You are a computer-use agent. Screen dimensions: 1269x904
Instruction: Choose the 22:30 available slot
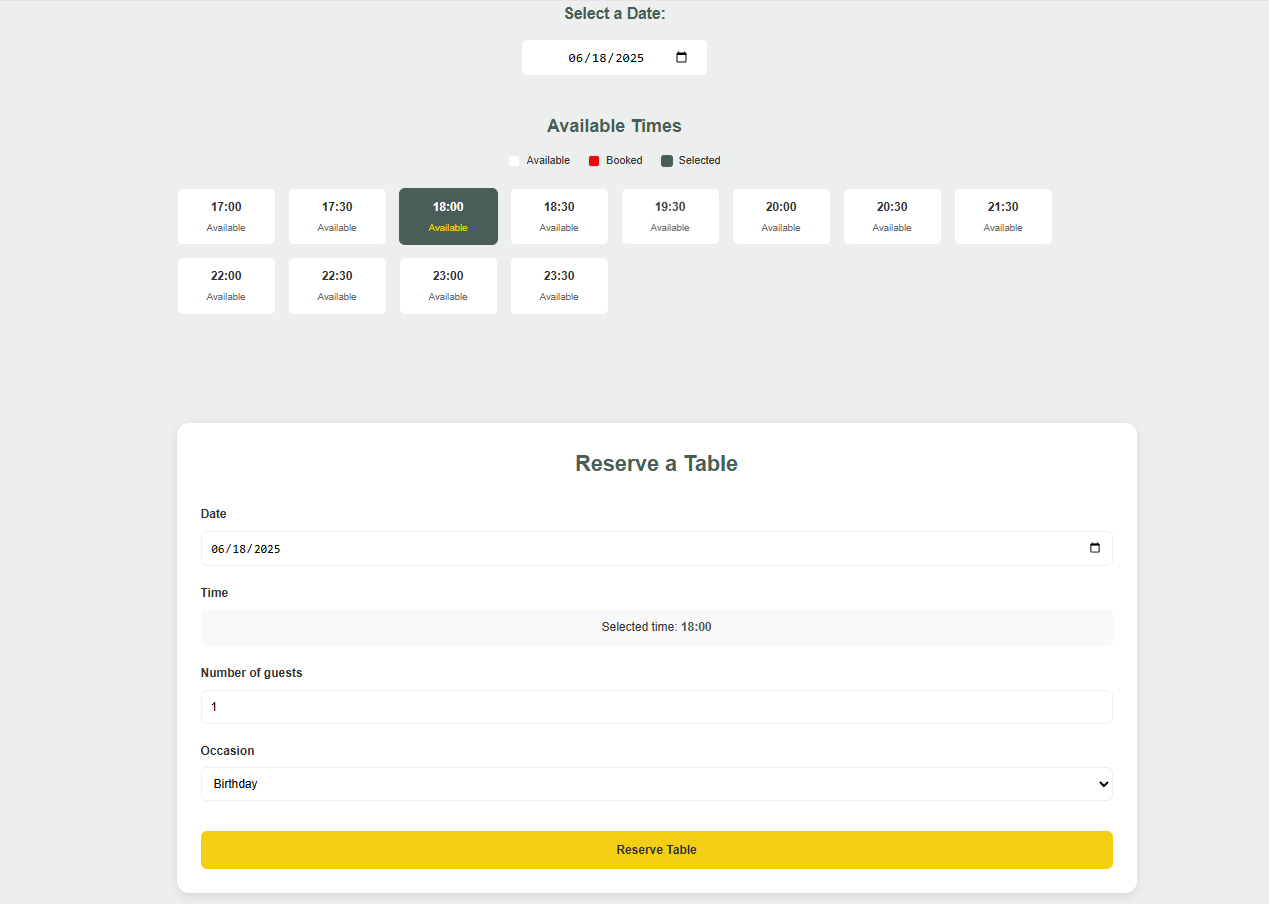337,286
